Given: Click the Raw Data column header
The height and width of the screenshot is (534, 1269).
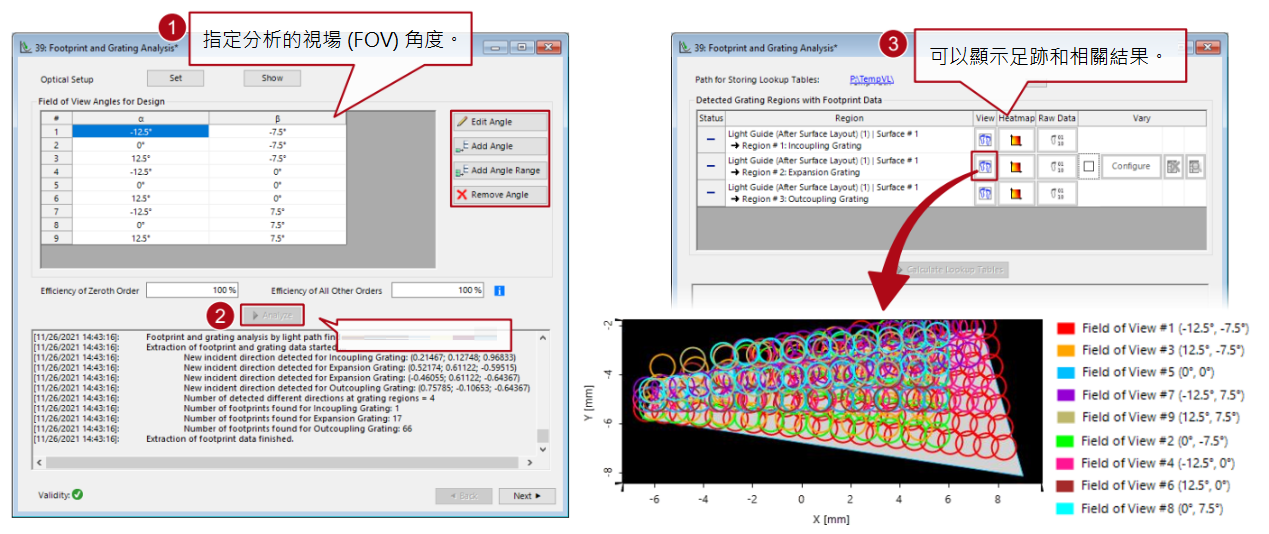Looking at the screenshot, I should tap(1057, 118).
